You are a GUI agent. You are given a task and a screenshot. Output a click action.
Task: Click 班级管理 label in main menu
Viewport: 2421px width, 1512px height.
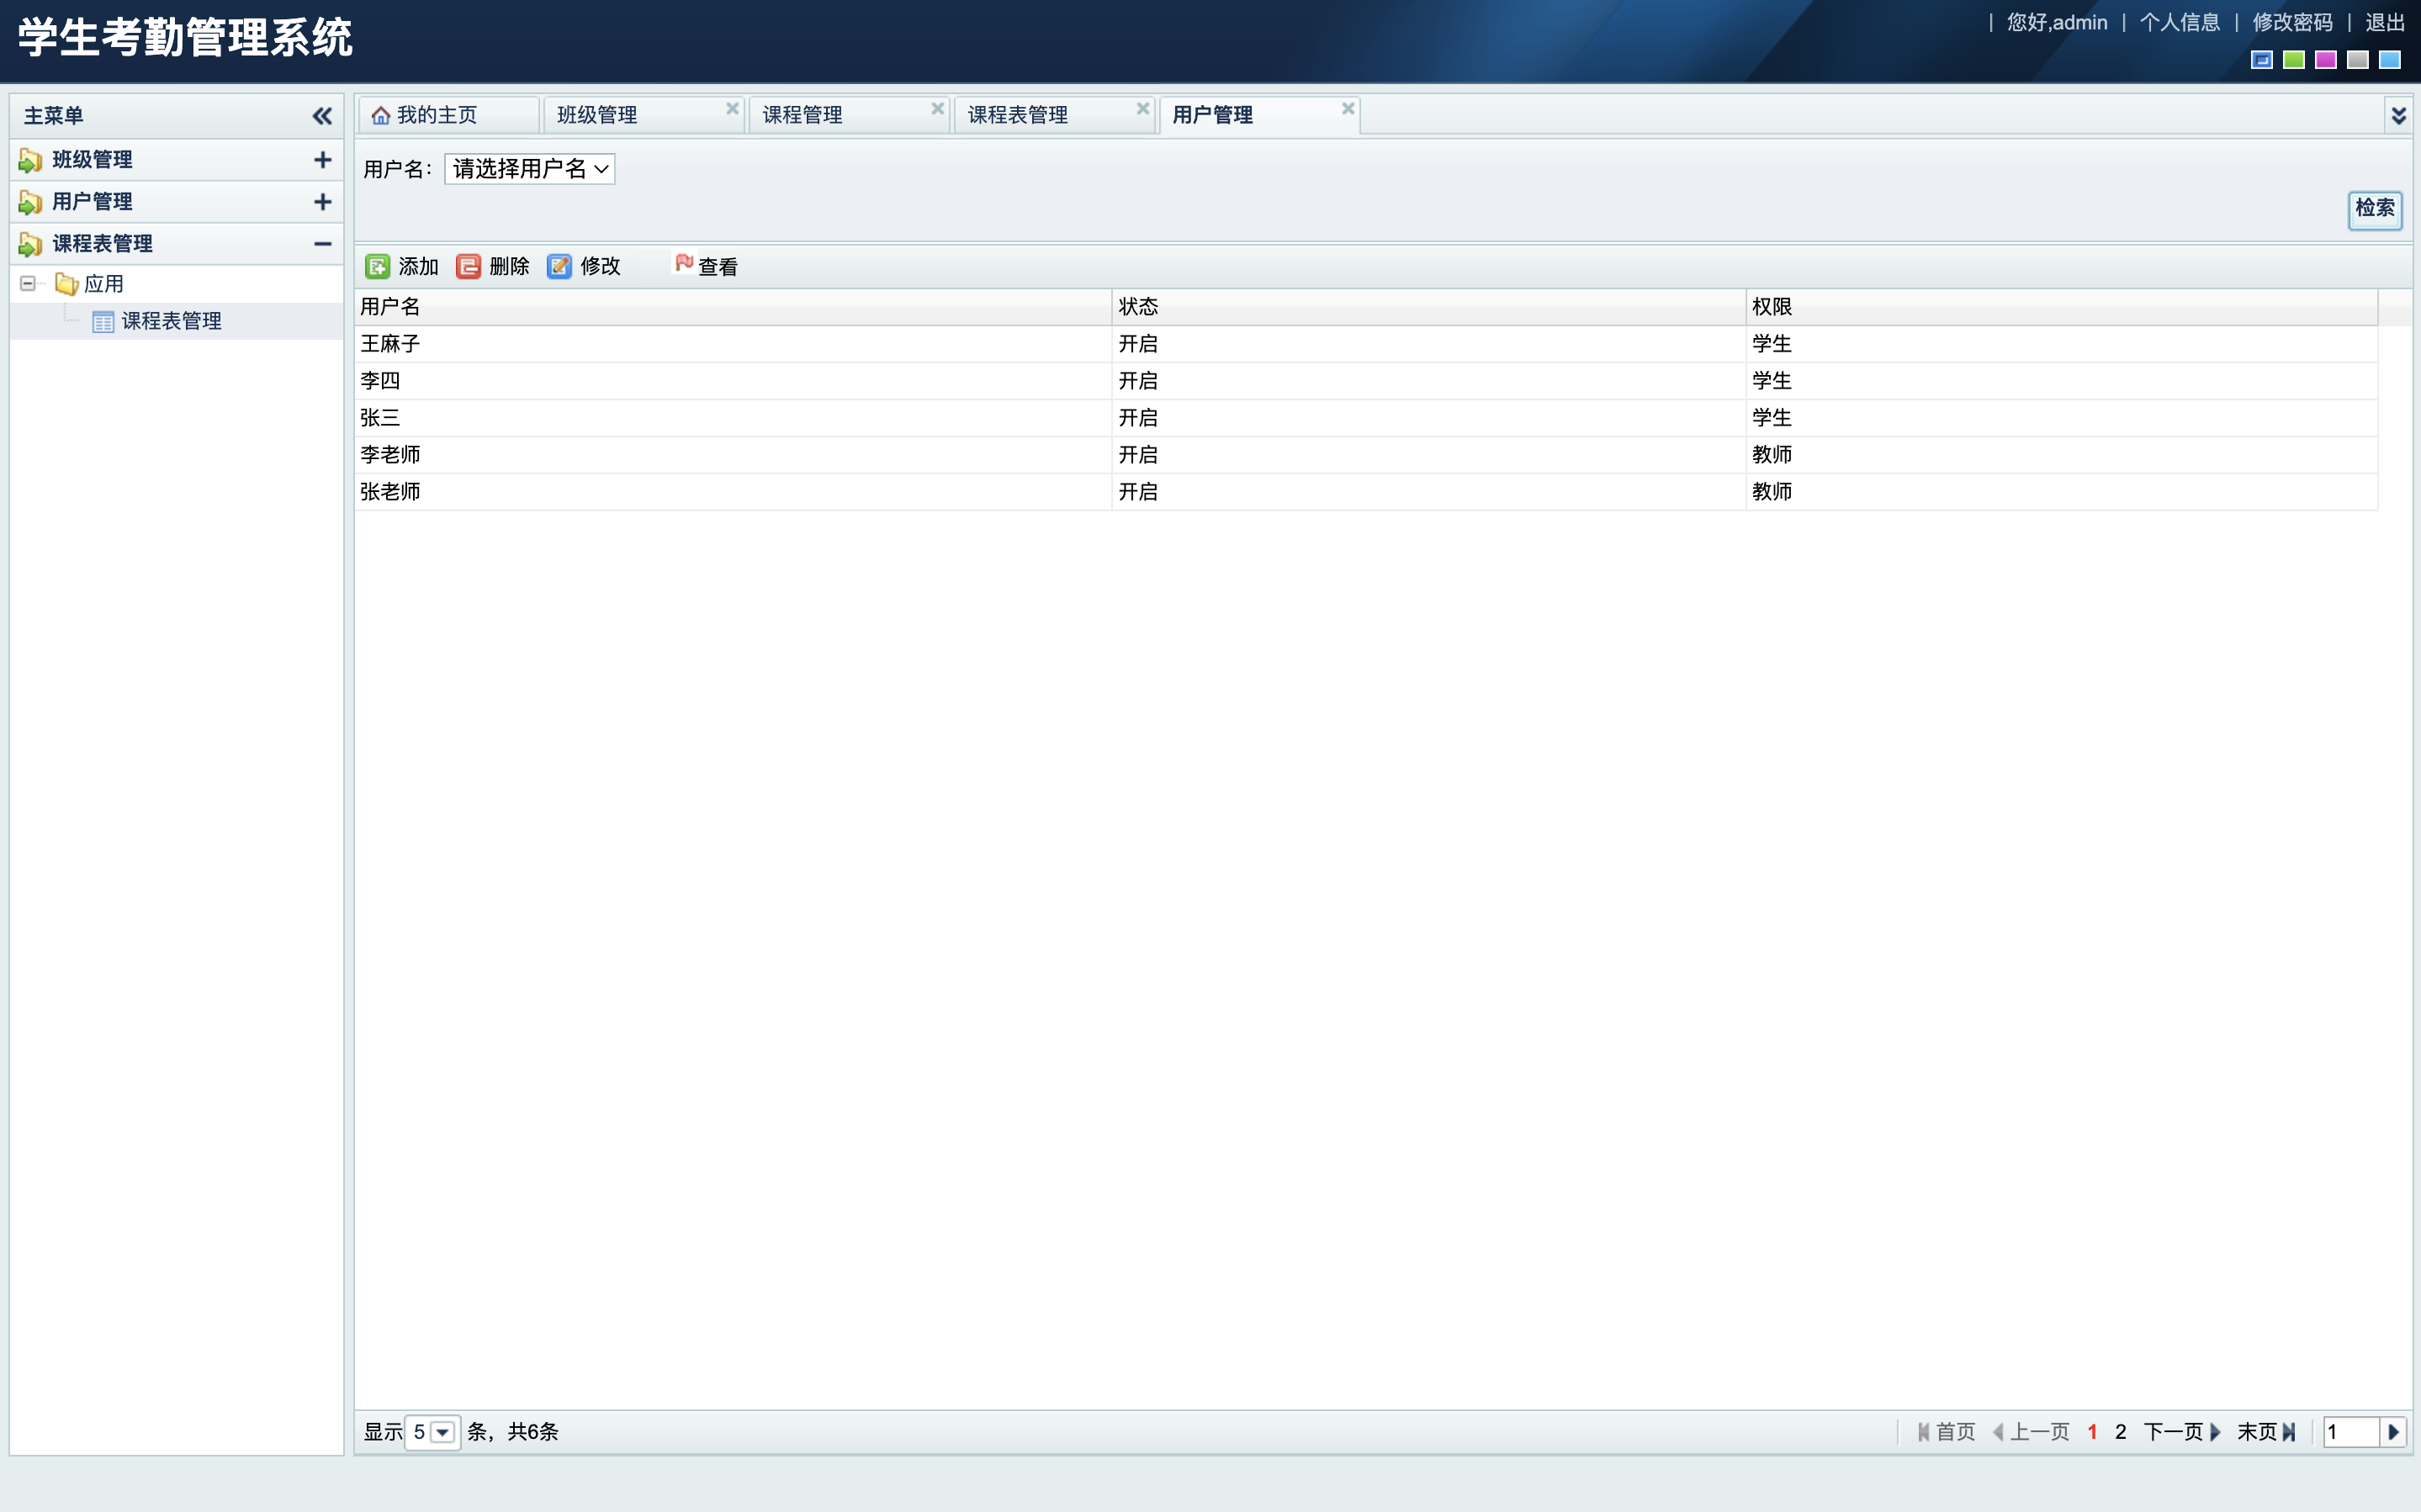point(92,160)
